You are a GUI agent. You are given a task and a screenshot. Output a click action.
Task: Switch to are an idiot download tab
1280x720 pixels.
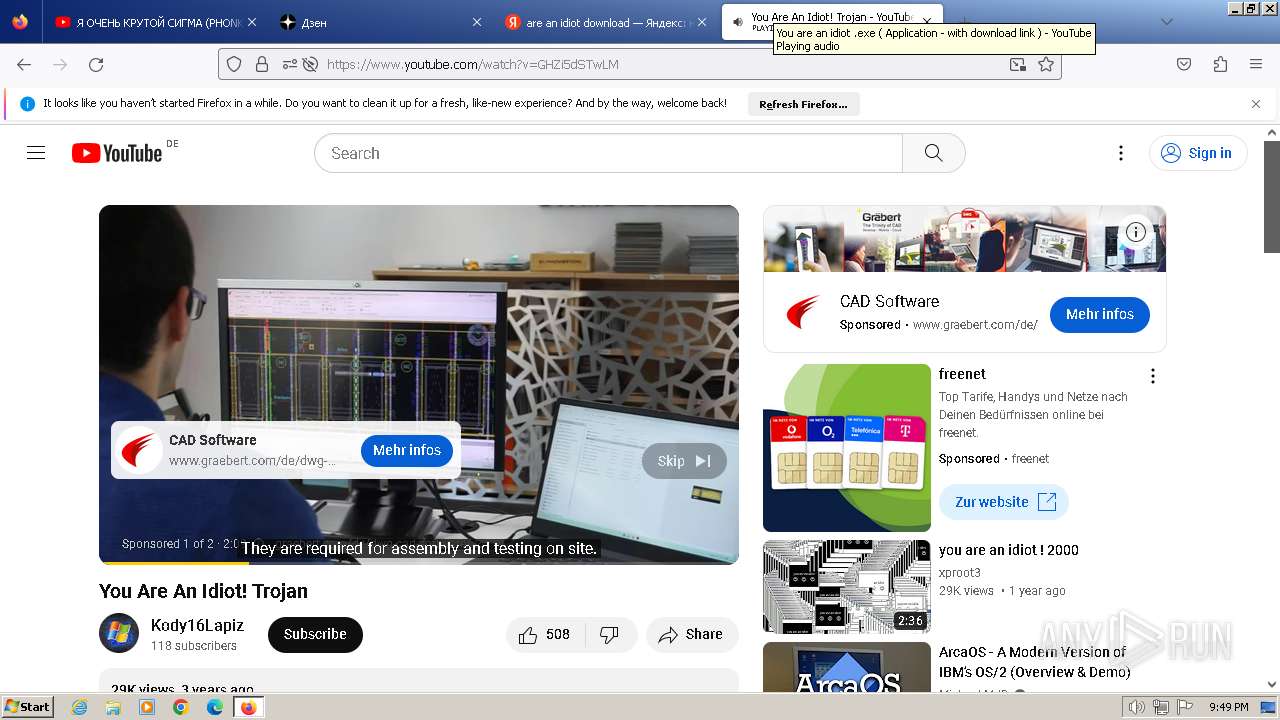coord(605,22)
